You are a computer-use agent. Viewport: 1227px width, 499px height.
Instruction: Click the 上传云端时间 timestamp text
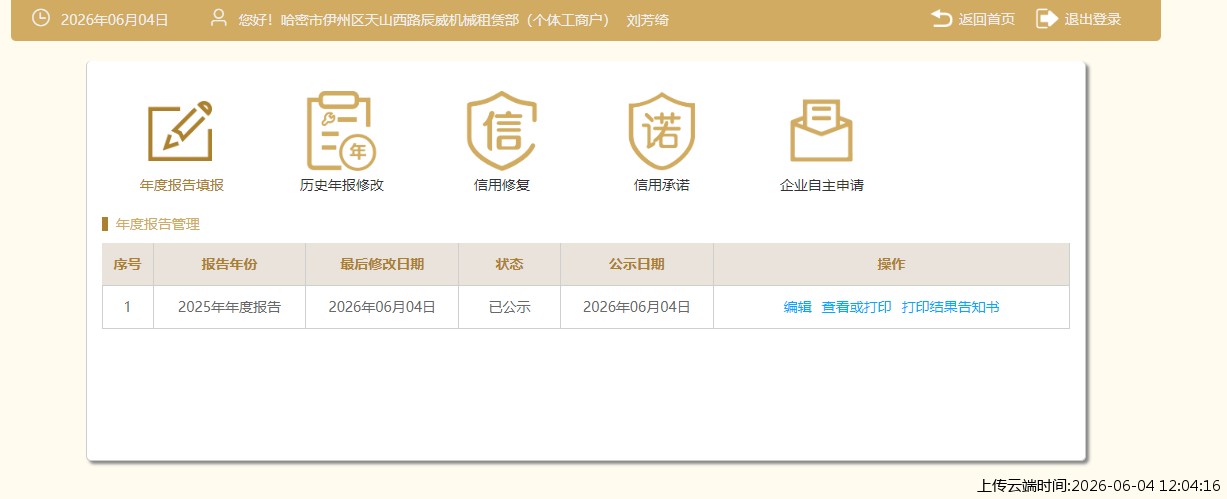[x=1099, y=486]
